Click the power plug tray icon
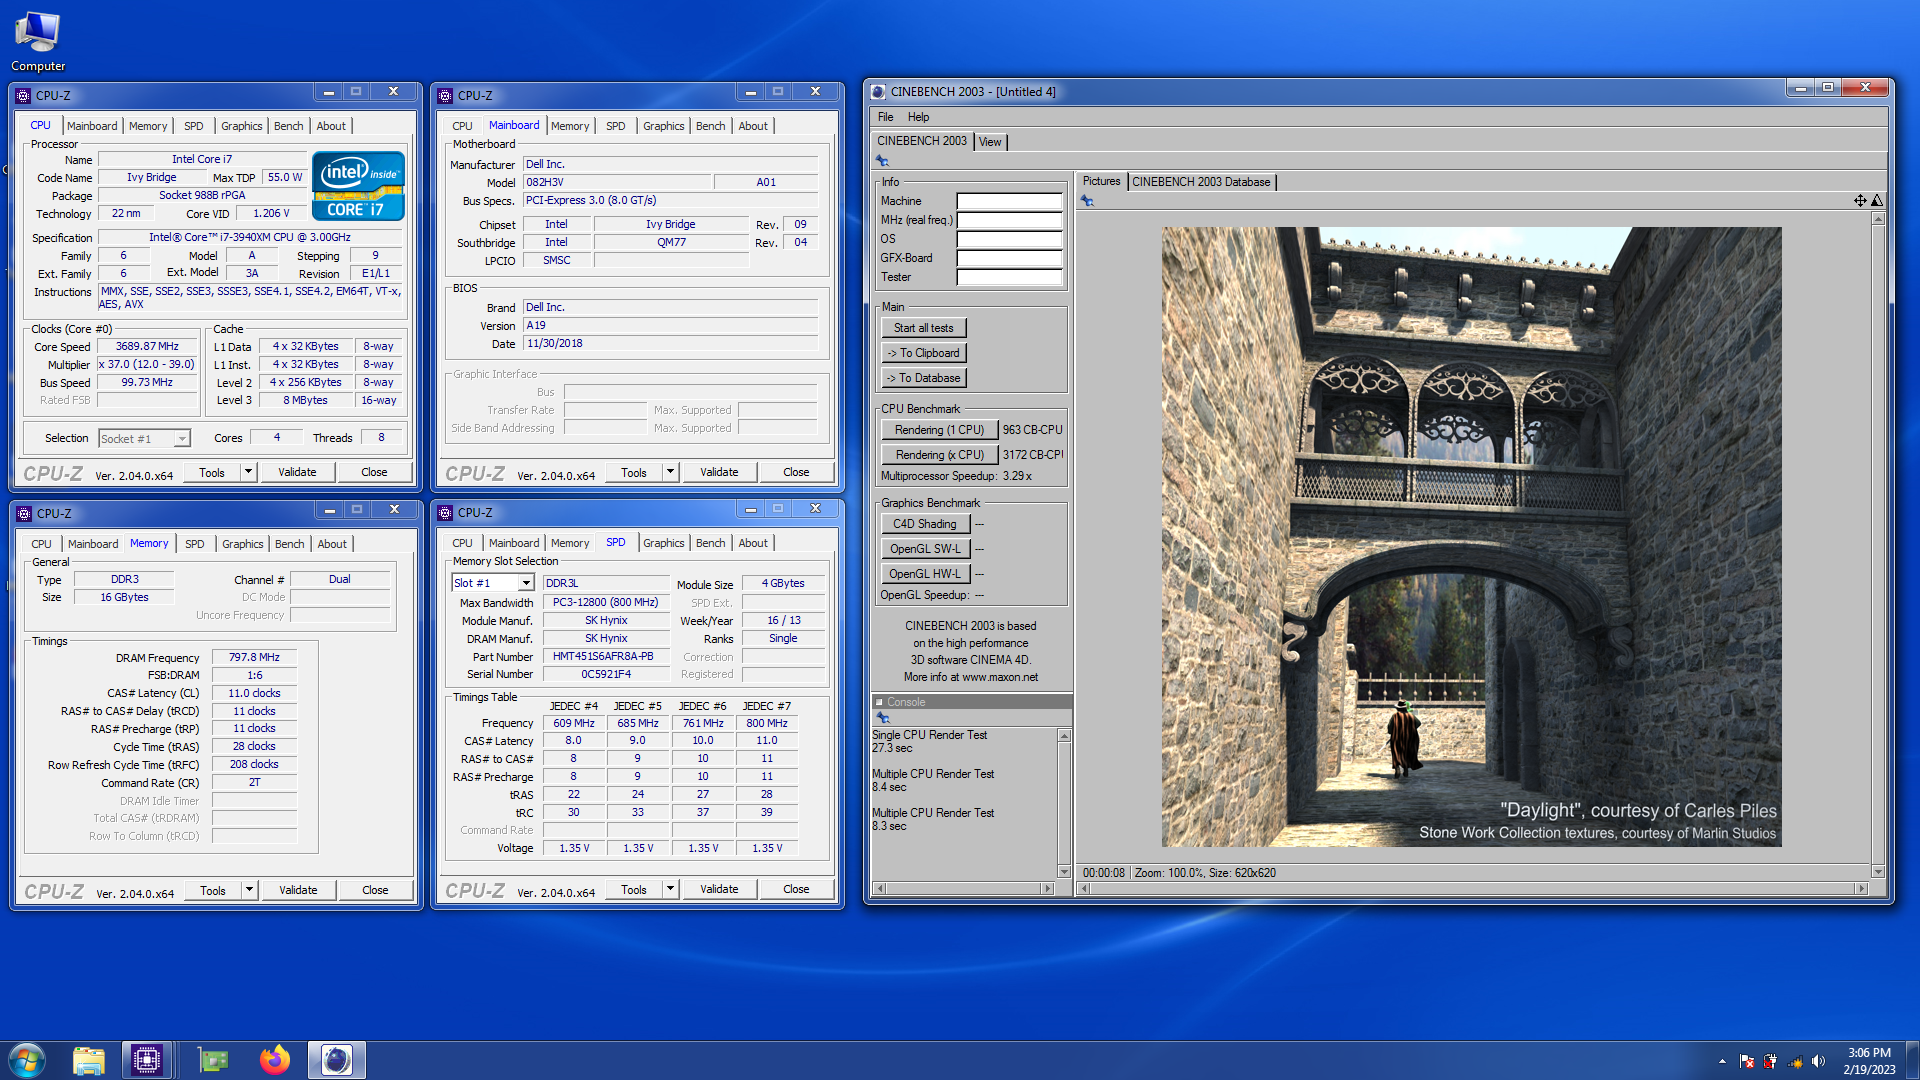The height and width of the screenshot is (1080, 1920). 1771,1061
